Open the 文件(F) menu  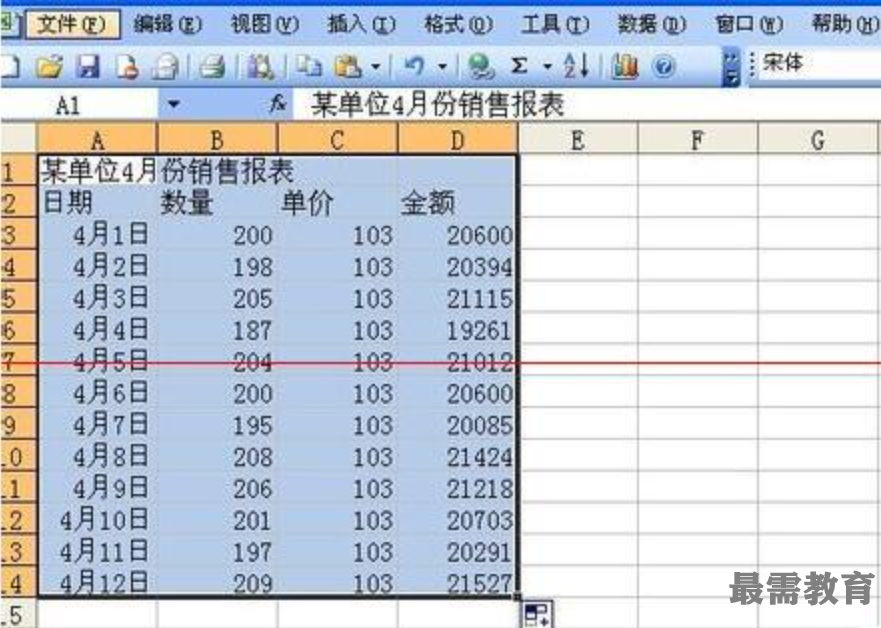click(73, 24)
